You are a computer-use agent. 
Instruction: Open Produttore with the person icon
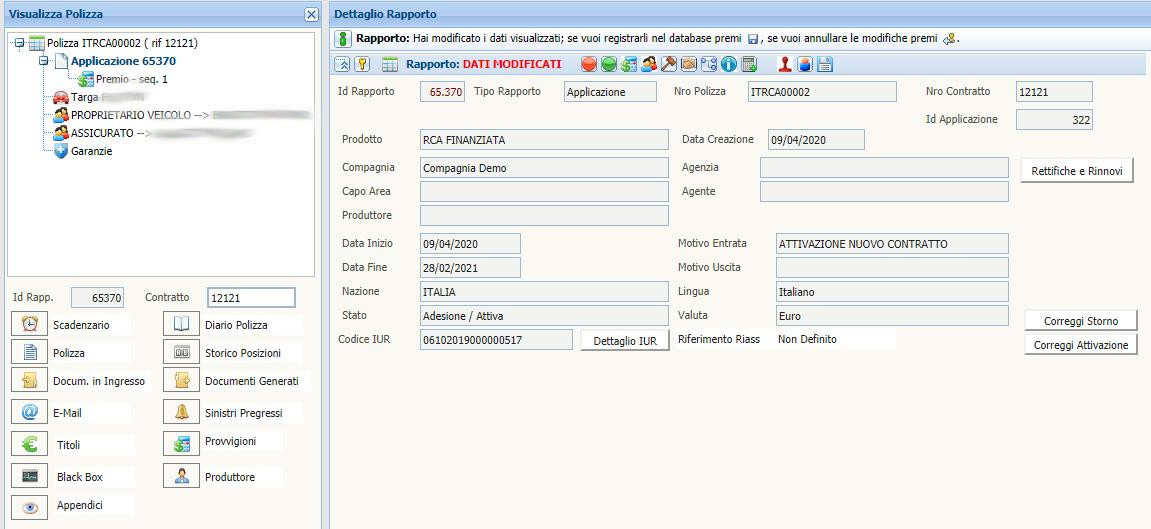point(181,477)
